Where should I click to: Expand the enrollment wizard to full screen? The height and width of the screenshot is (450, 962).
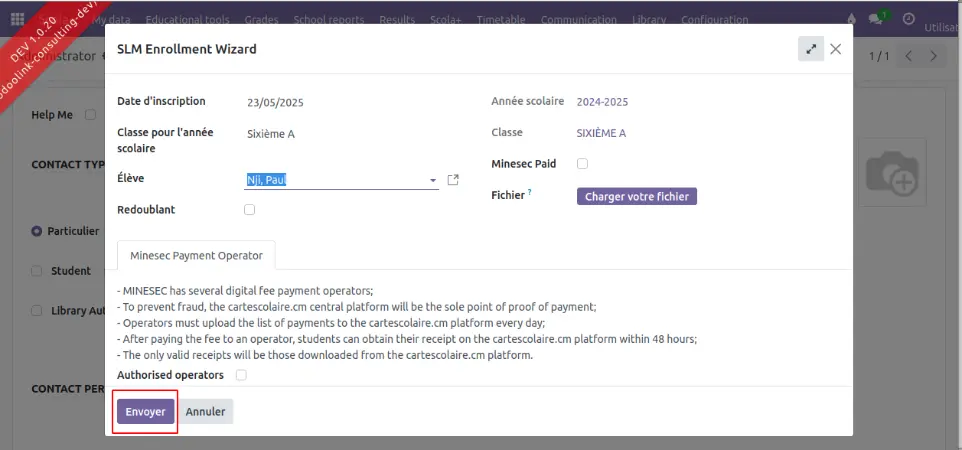click(x=811, y=49)
